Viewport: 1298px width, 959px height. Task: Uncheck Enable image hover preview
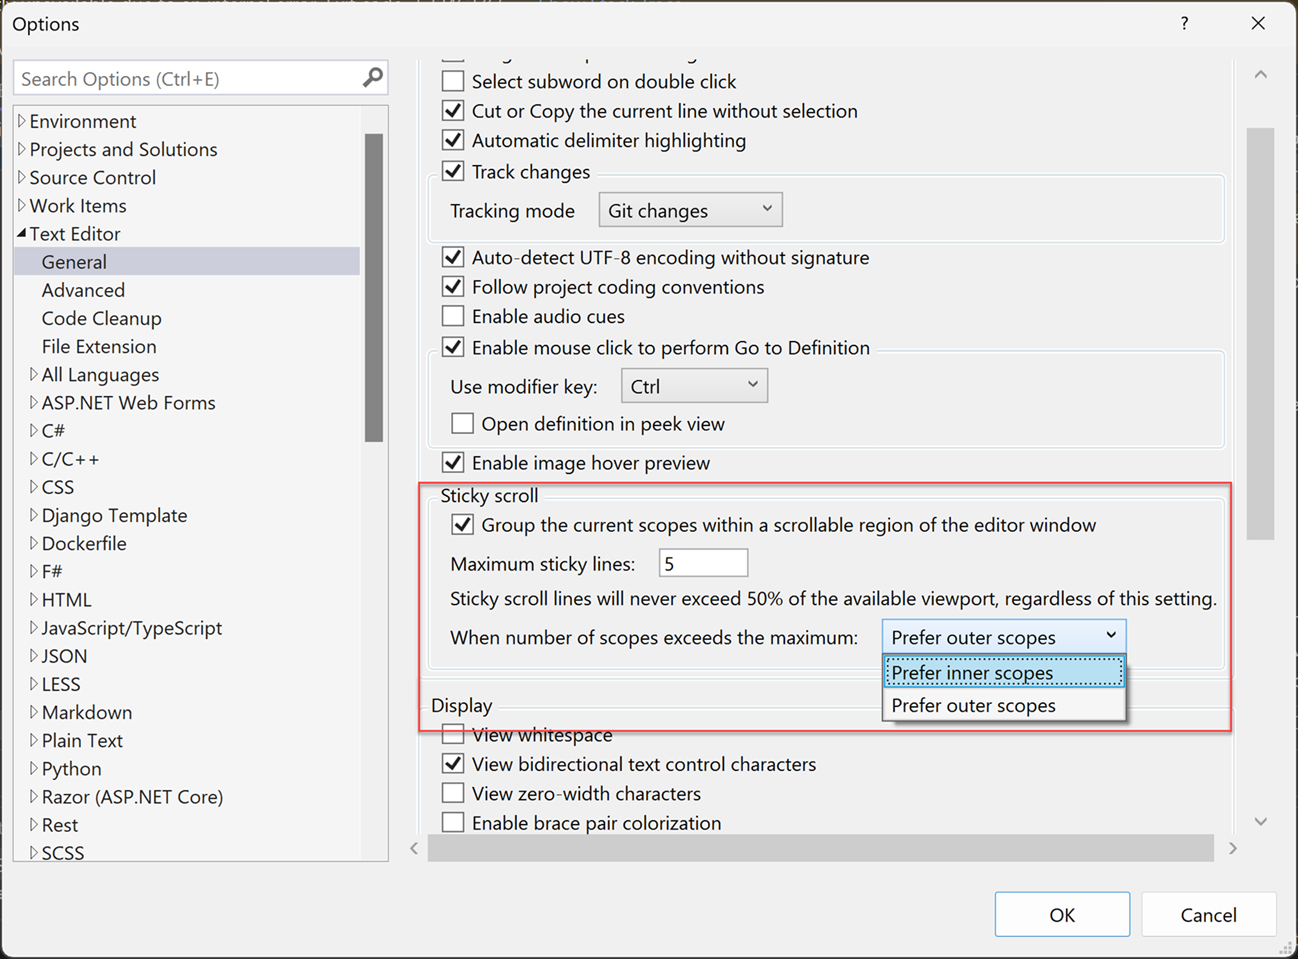(452, 462)
